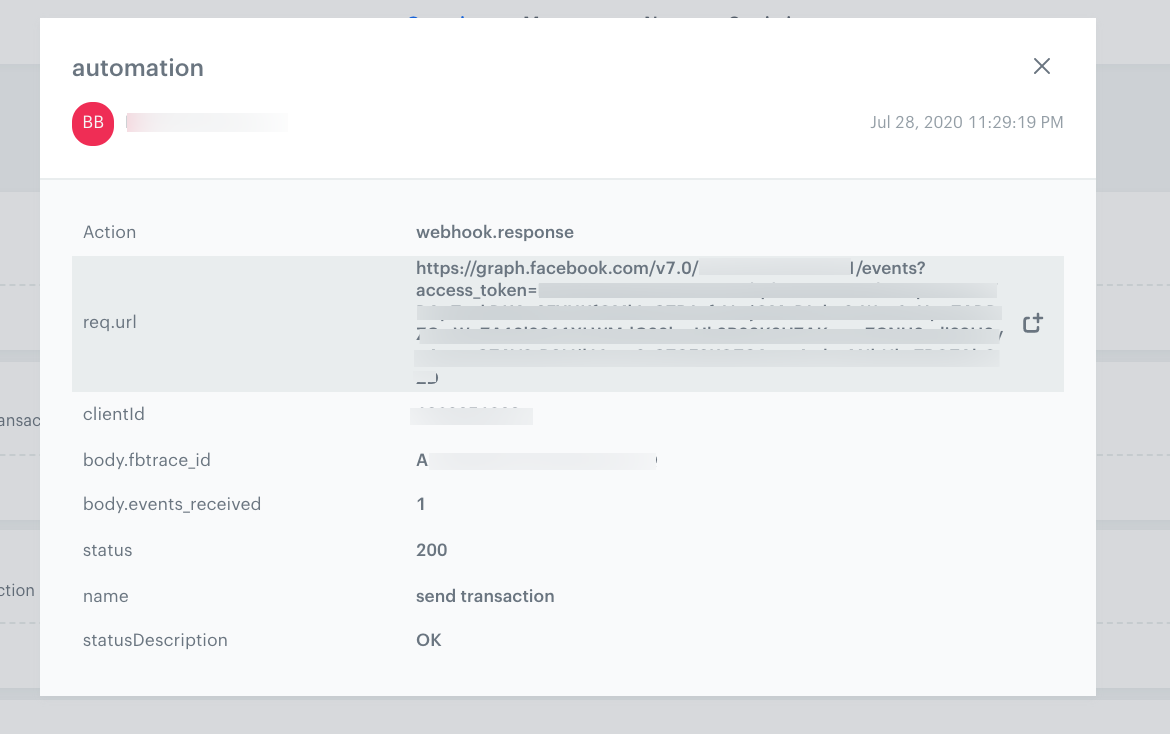Click the Jul 28 2020 timestamp

(967, 122)
